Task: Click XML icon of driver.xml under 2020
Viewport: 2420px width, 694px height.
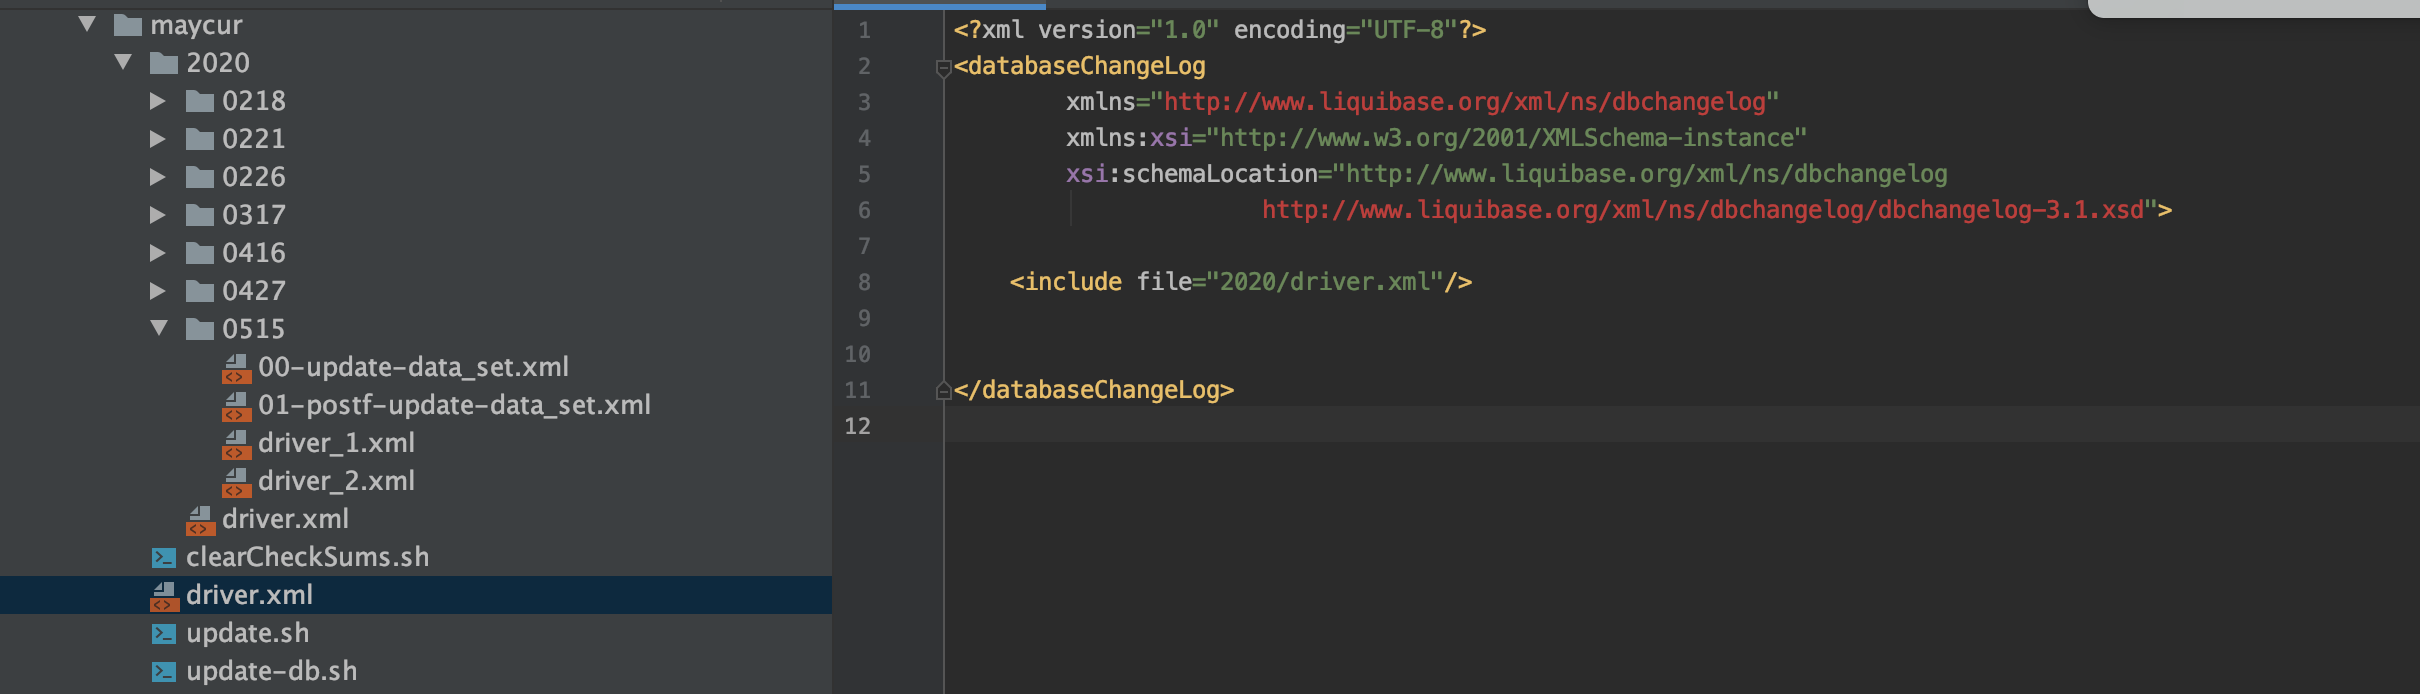Action: point(200,520)
